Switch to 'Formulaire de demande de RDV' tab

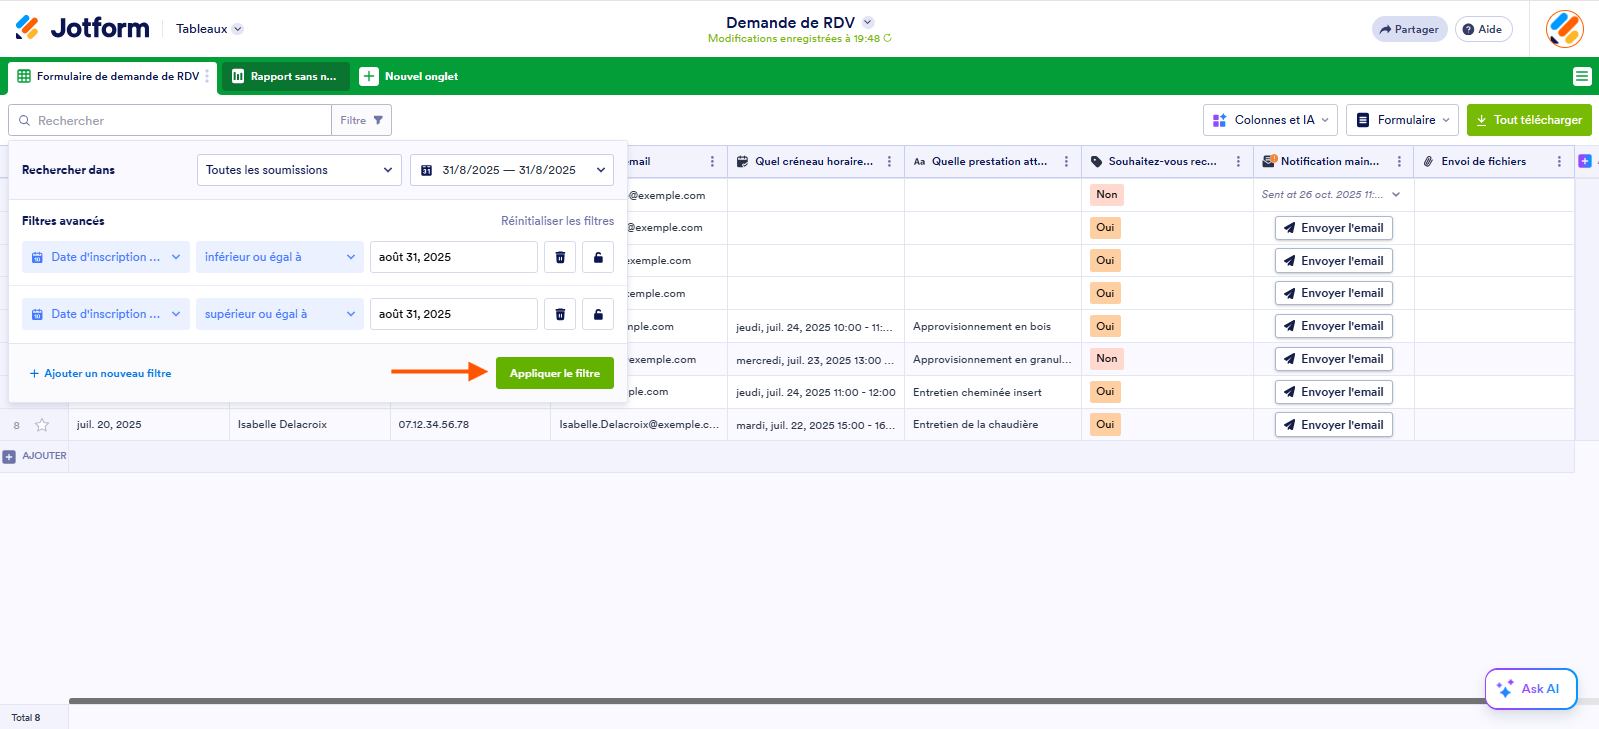(110, 76)
